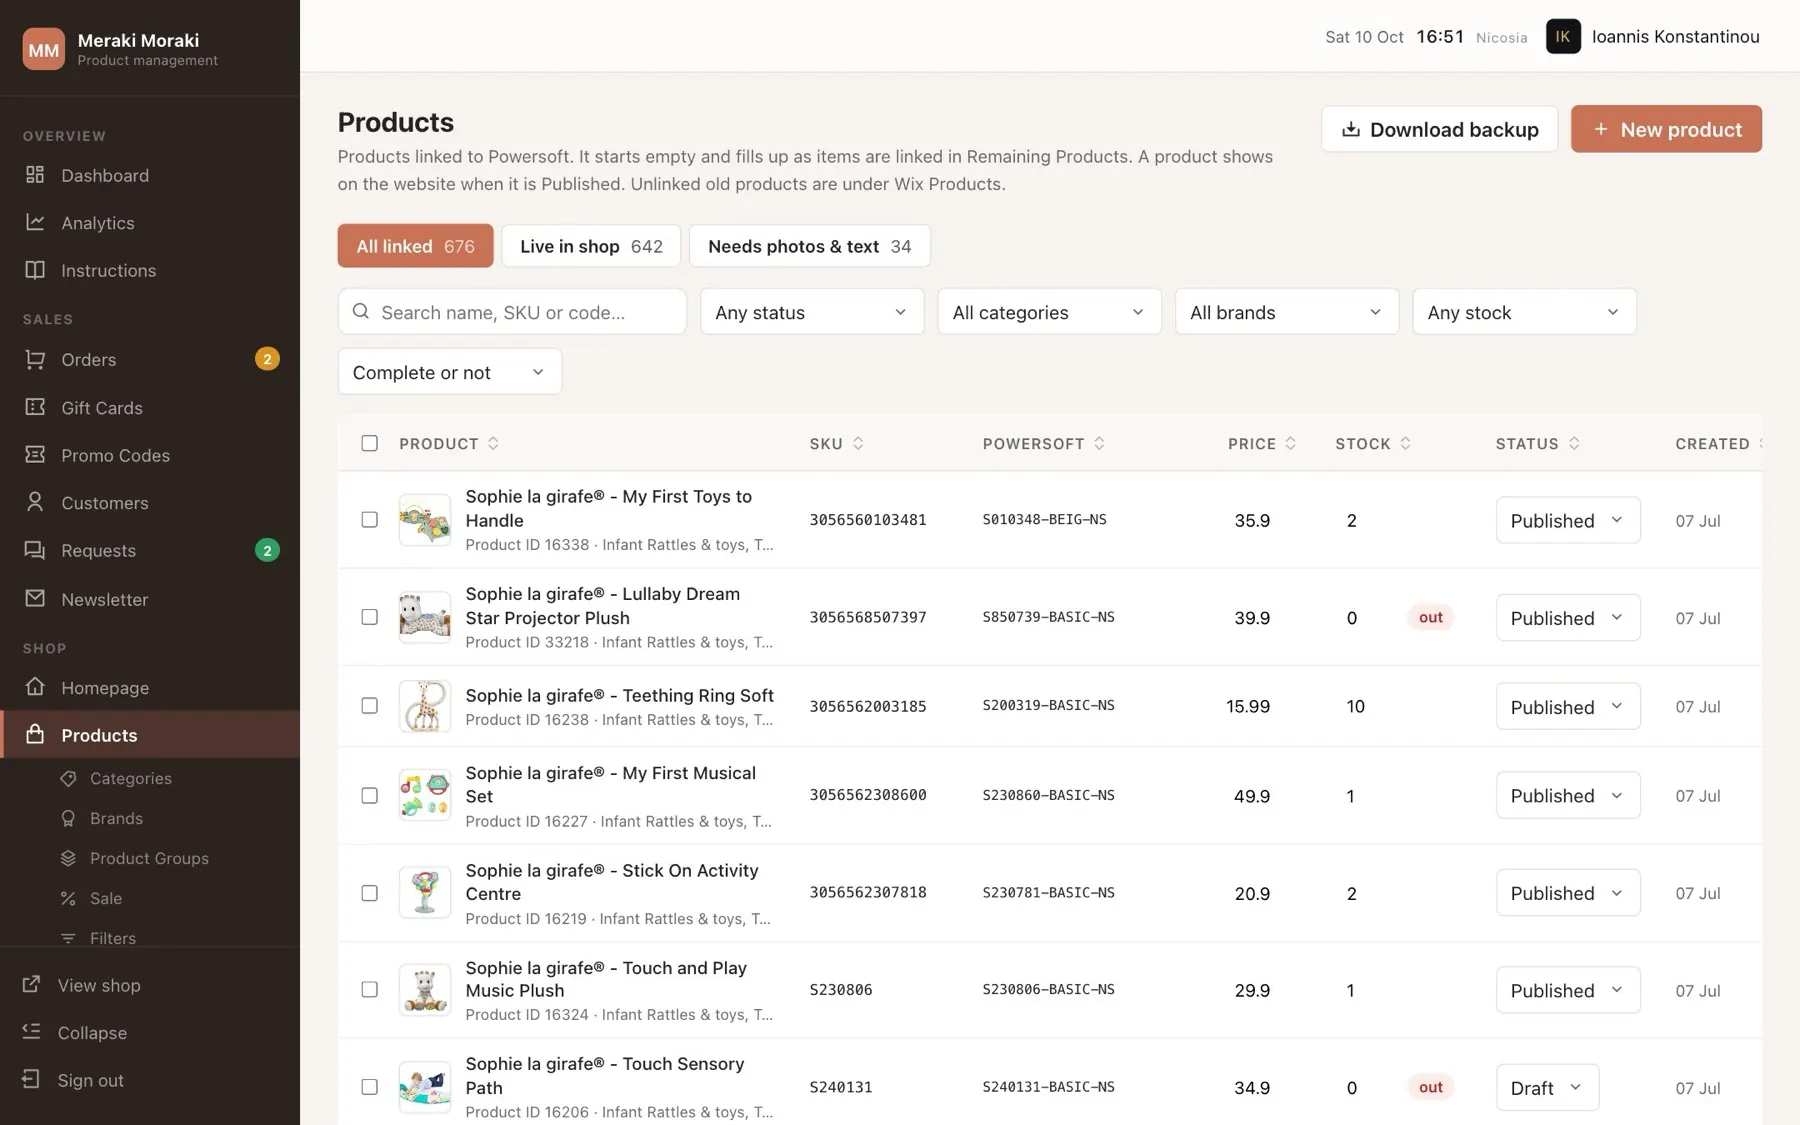This screenshot has width=1800, height=1125.
Task: Open the Complete or not dropdown
Action: click(450, 372)
